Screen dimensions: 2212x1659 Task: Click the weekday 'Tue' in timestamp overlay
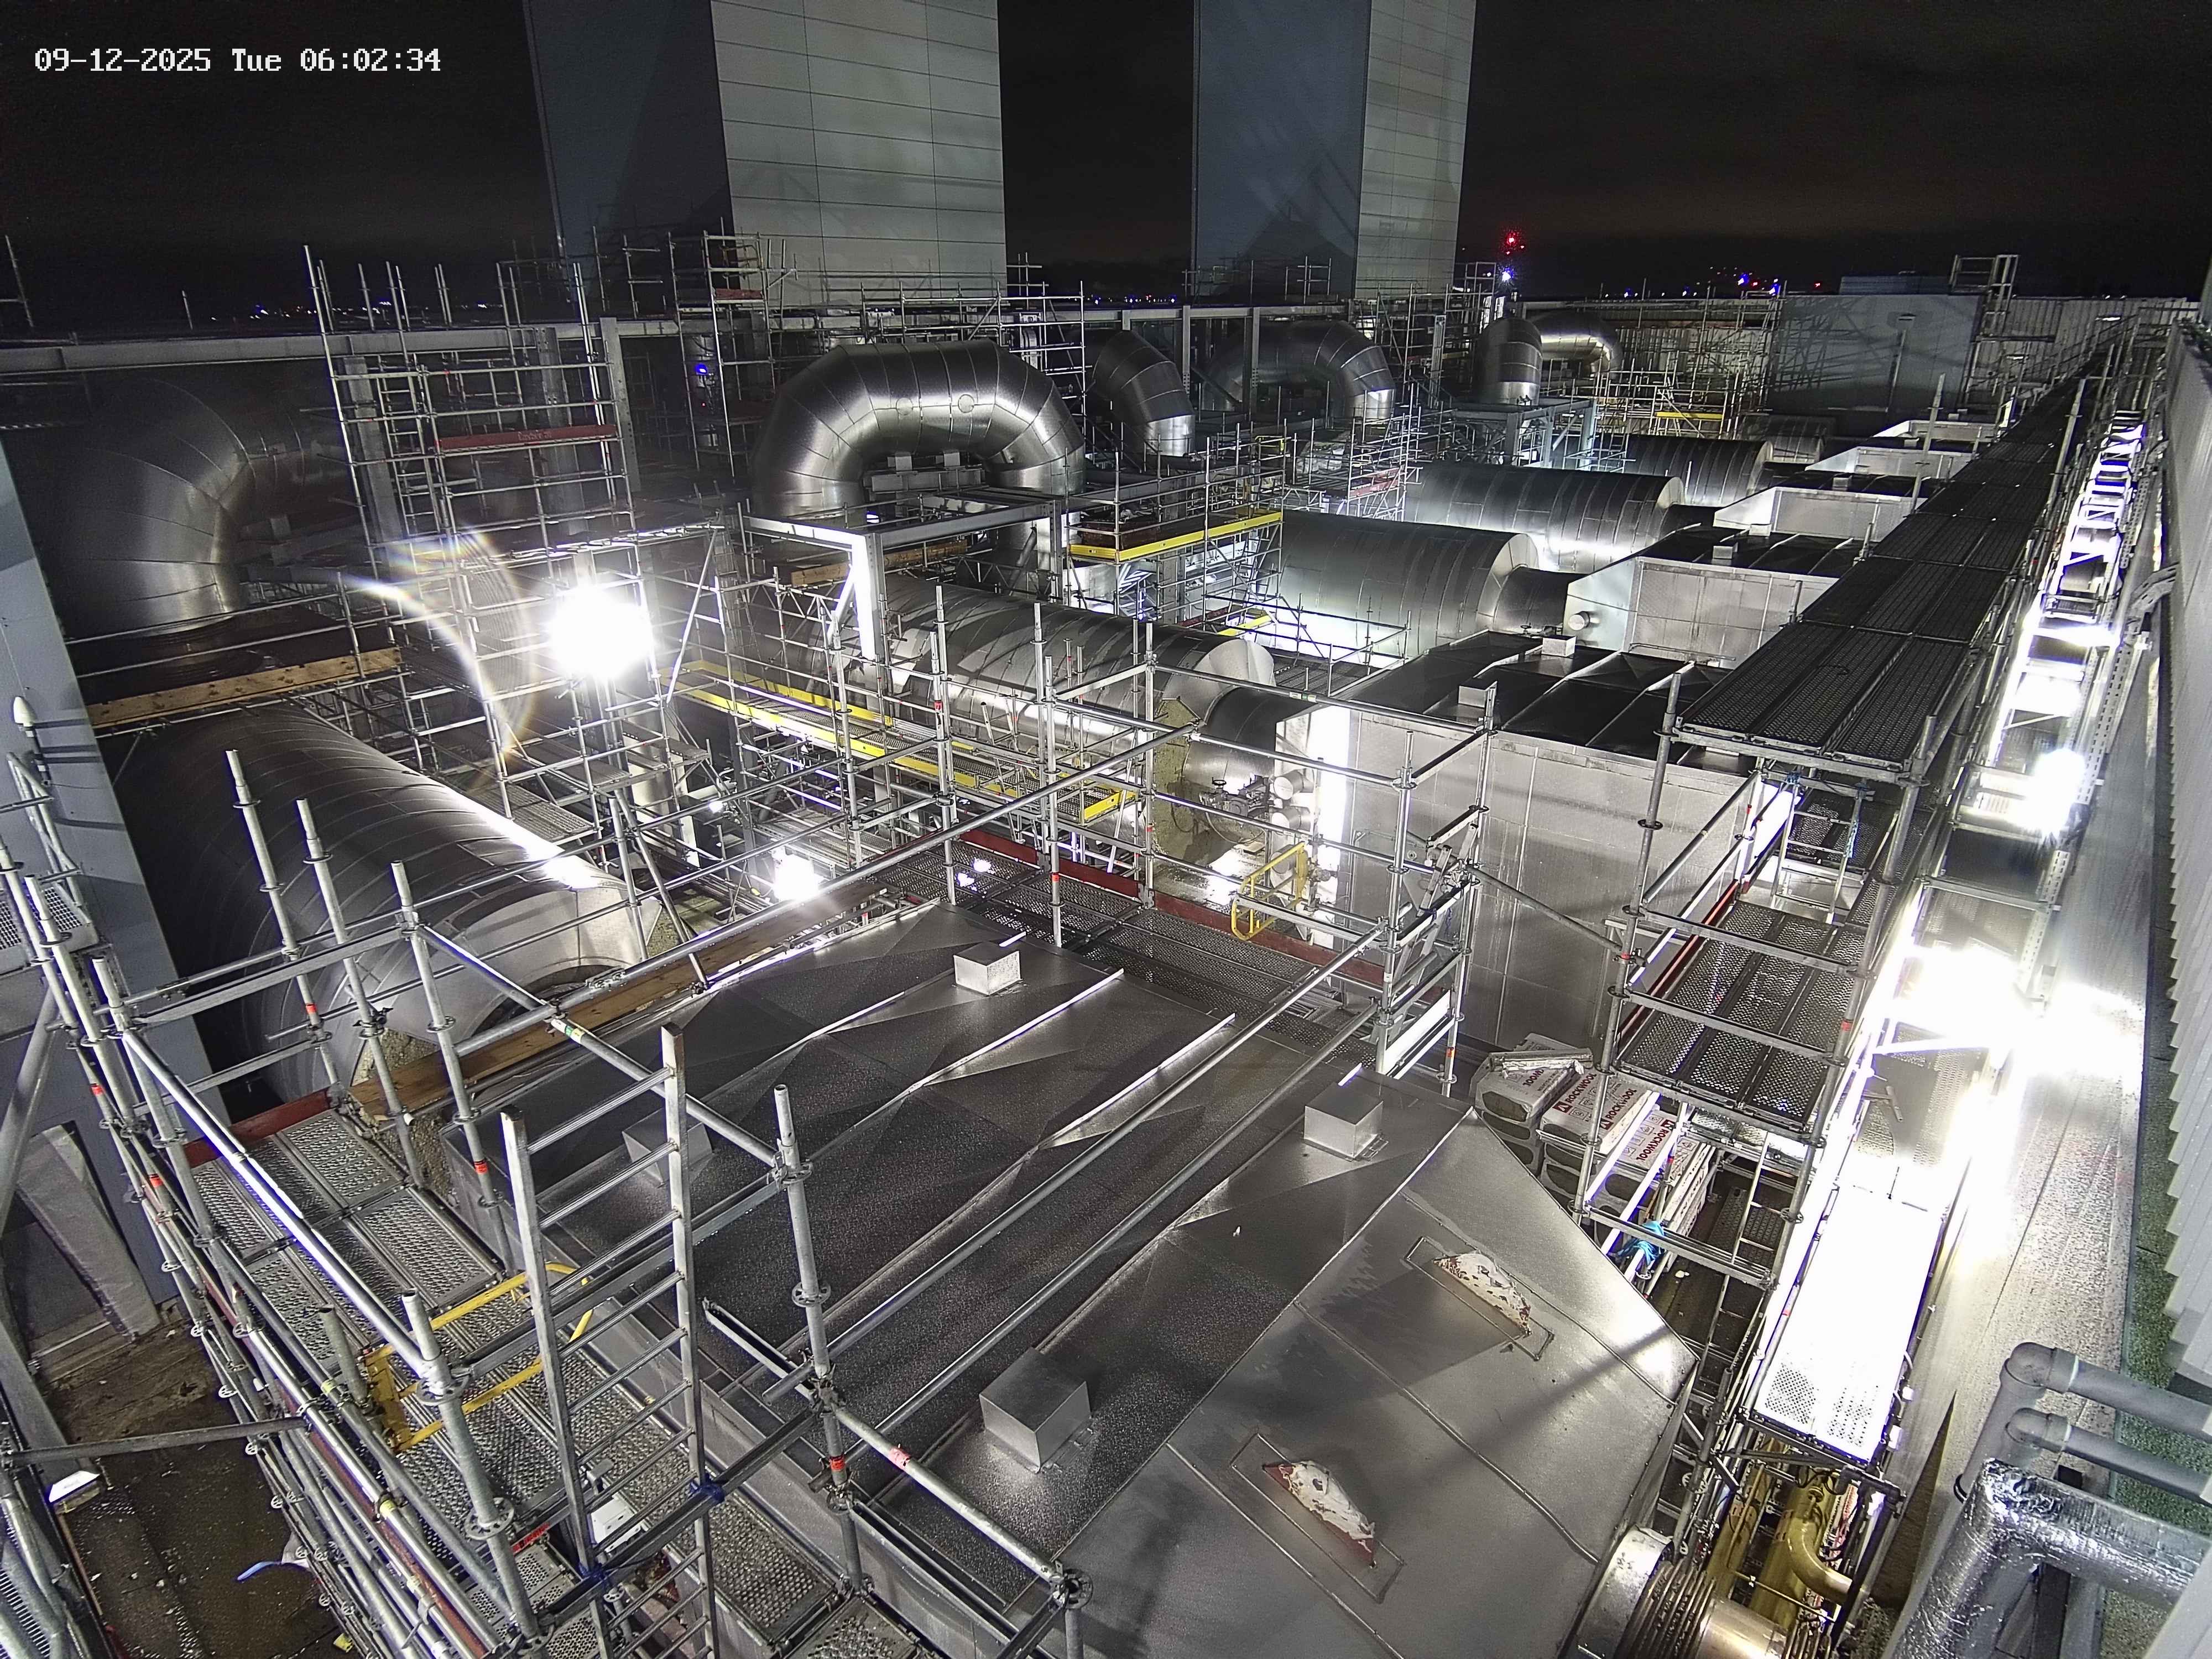(256, 61)
